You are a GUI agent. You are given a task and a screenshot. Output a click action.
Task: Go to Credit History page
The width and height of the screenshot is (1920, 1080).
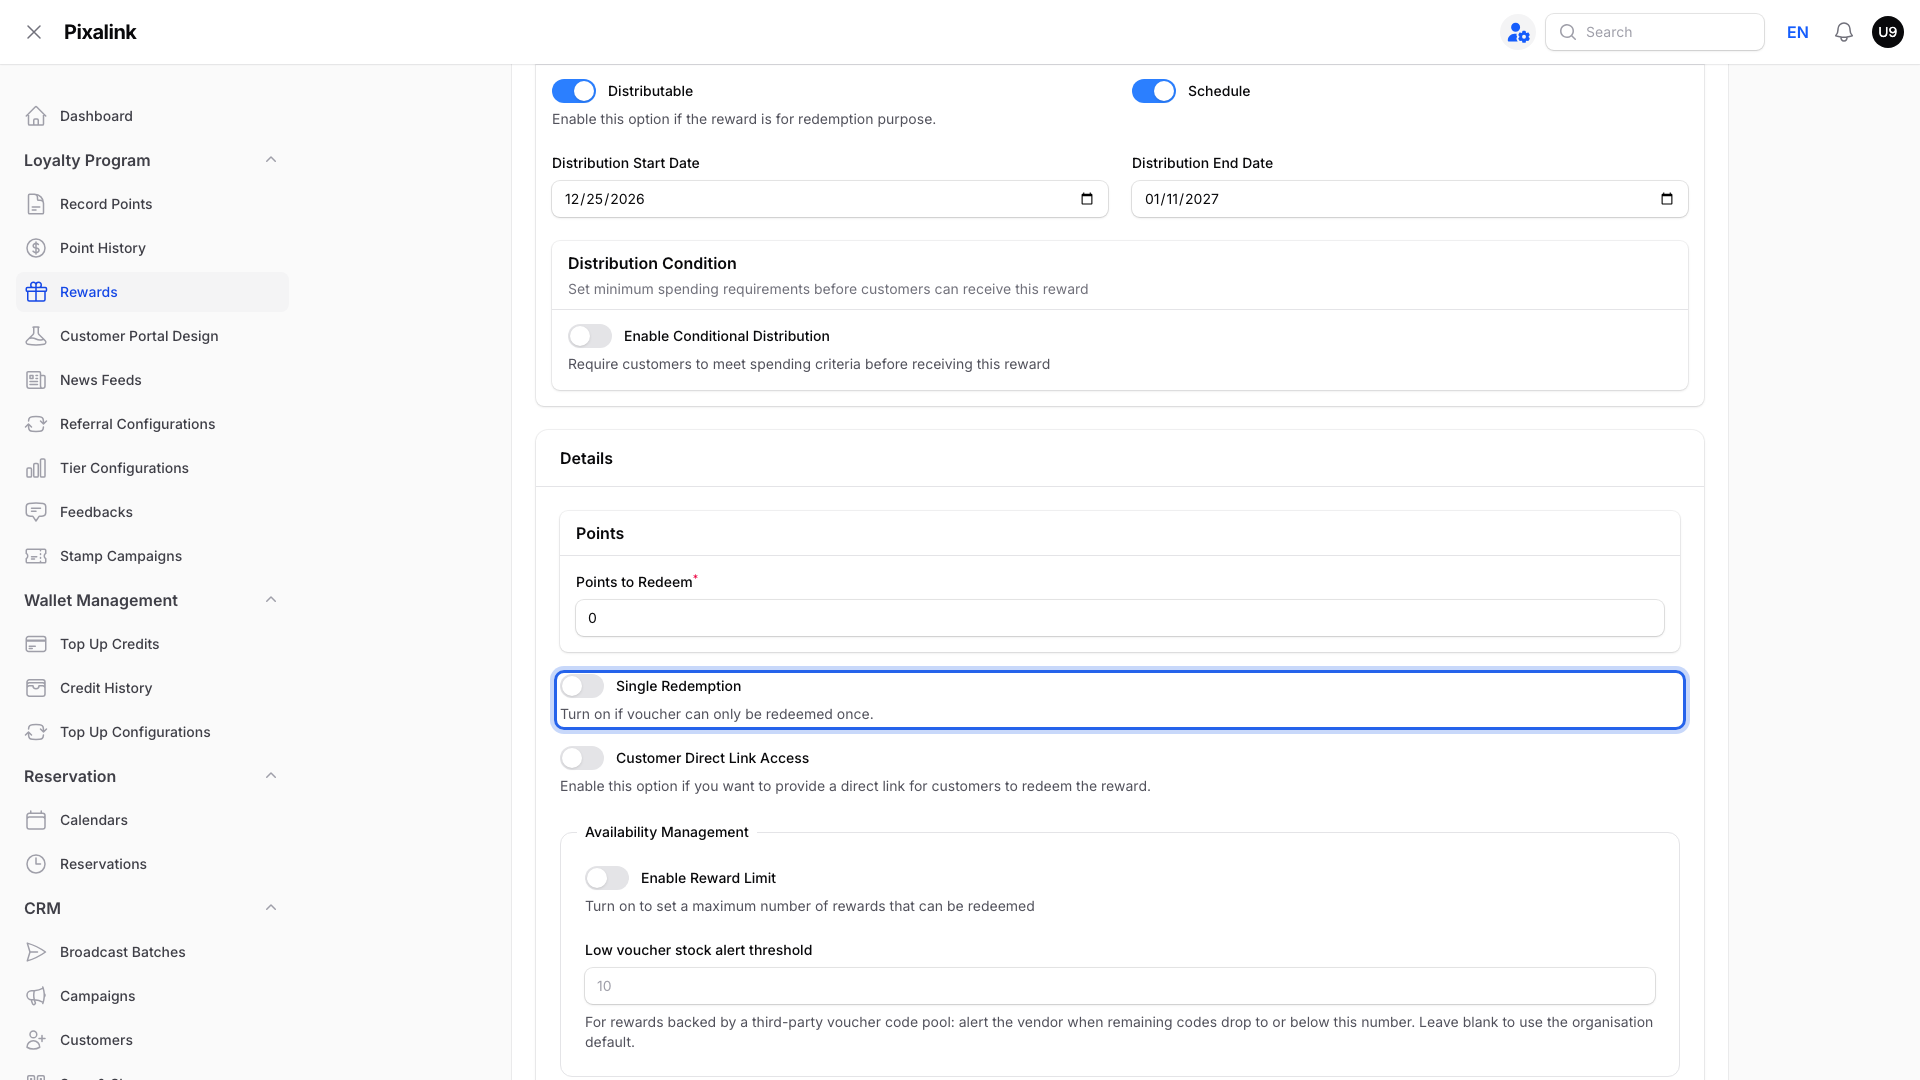coord(152,688)
